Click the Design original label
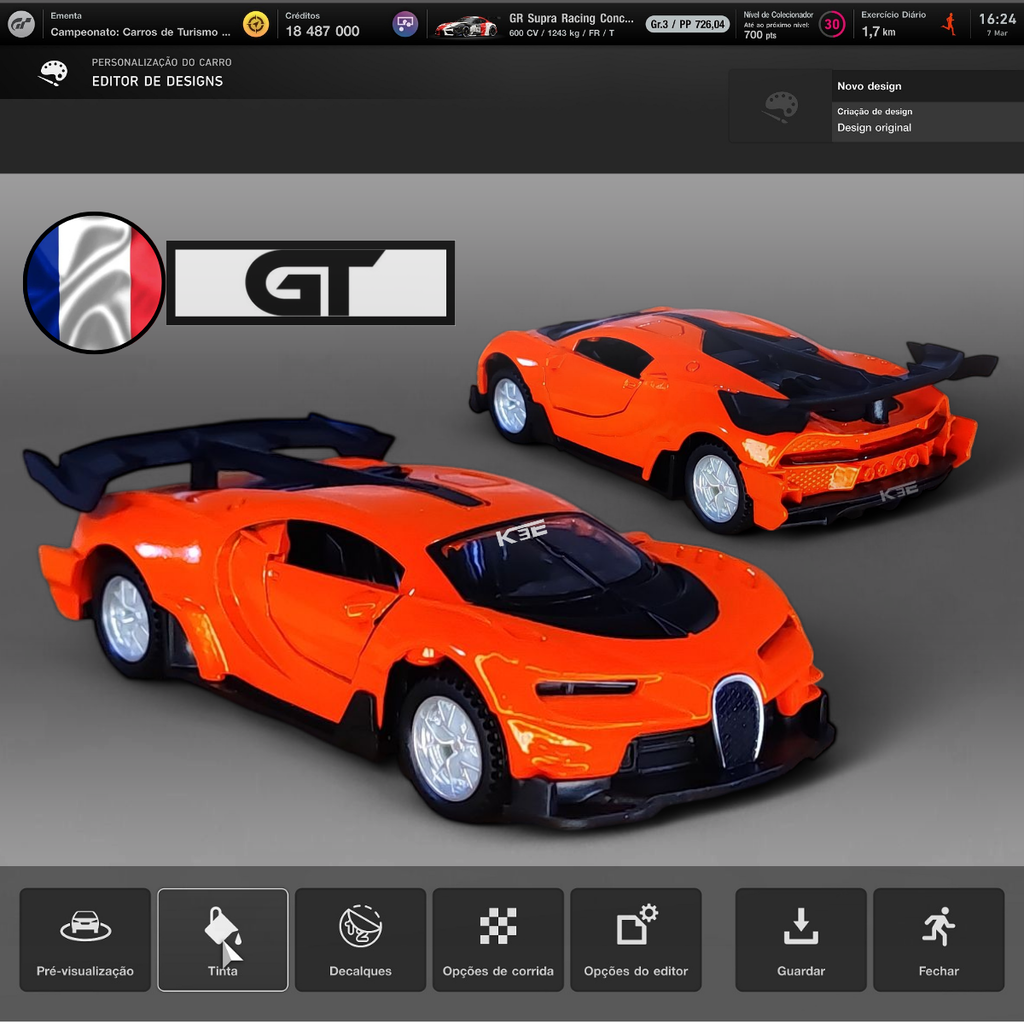 point(874,127)
